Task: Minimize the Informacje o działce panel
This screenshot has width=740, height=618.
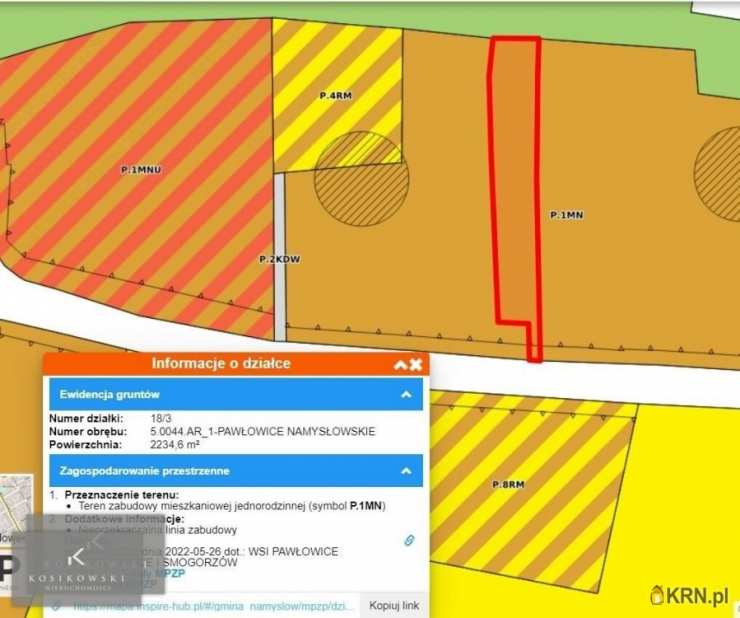Action: (x=401, y=364)
